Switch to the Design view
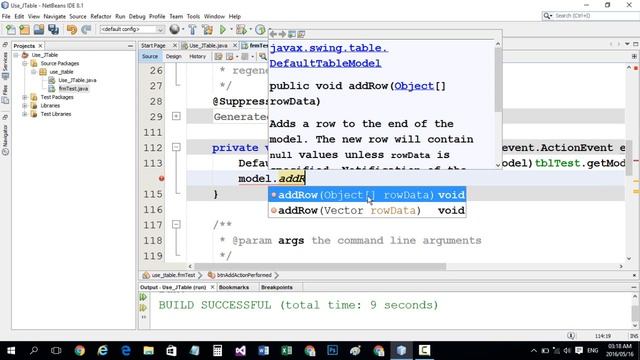640x360 pixels. pos(173,56)
